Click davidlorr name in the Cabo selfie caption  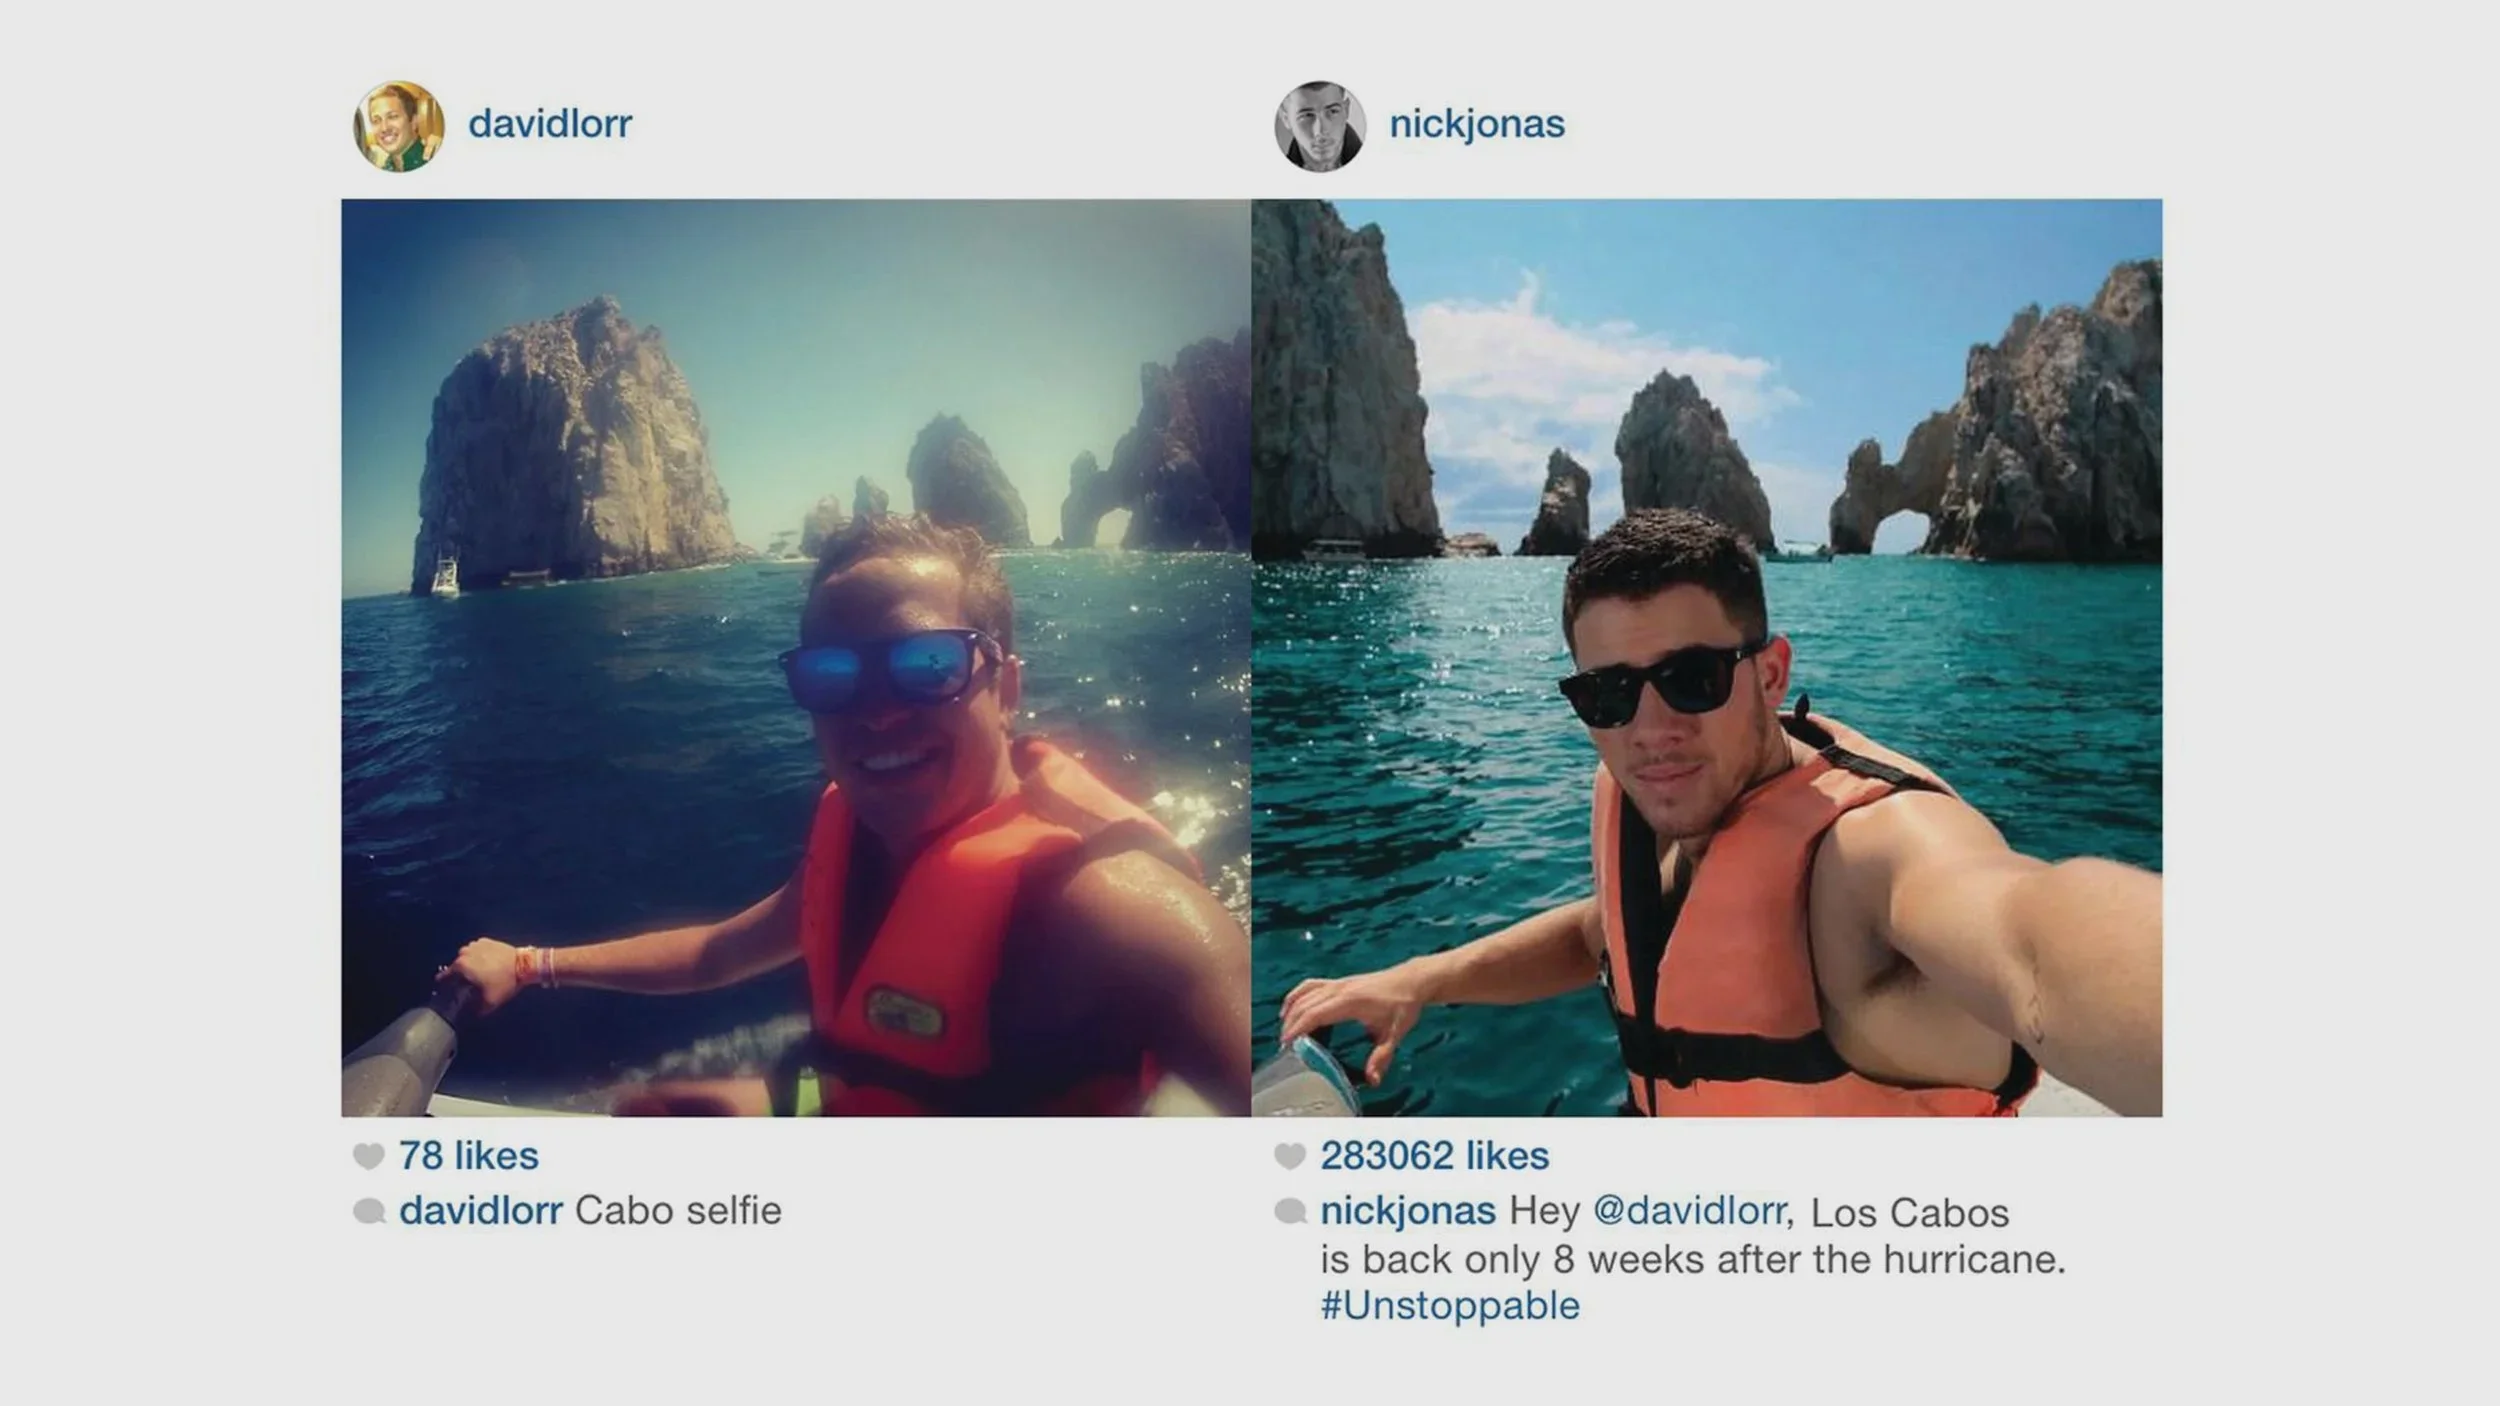point(481,1211)
